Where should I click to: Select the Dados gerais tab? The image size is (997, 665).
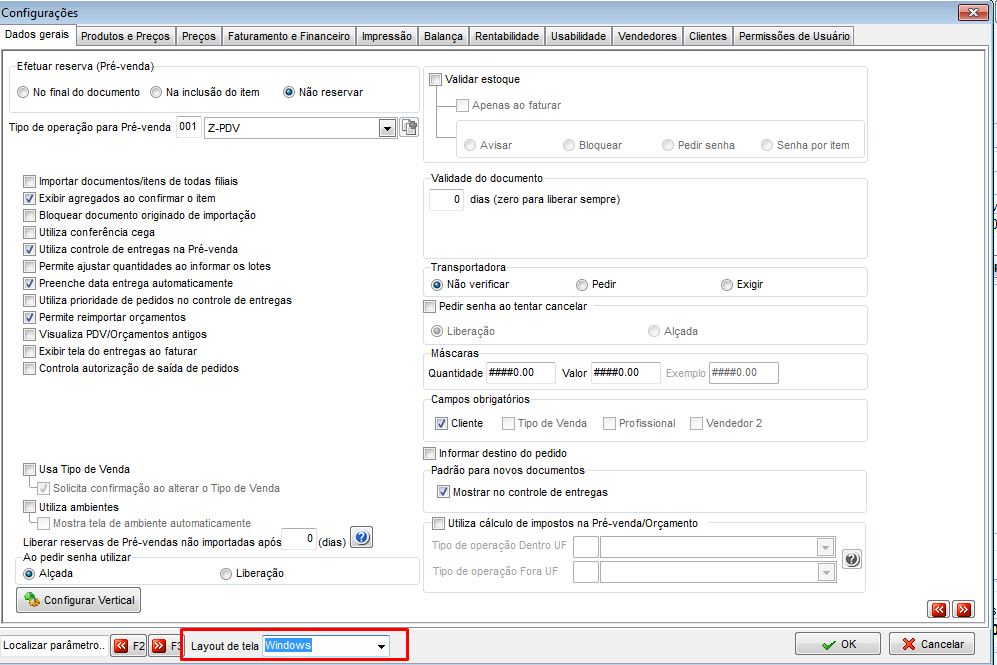point(37,34)
